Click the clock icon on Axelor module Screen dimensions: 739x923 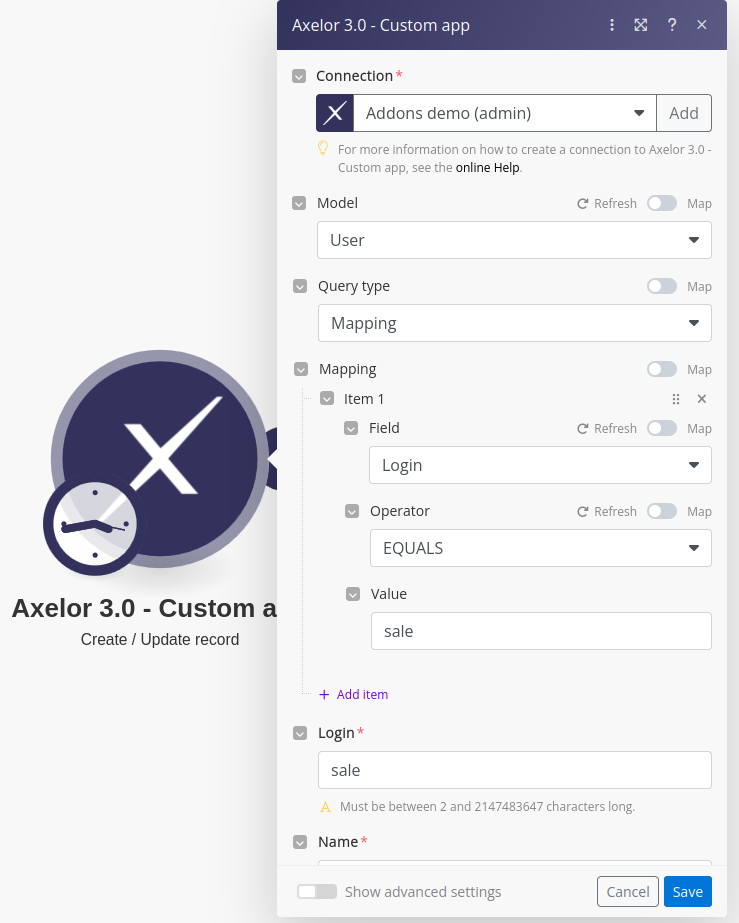(94, 525)
